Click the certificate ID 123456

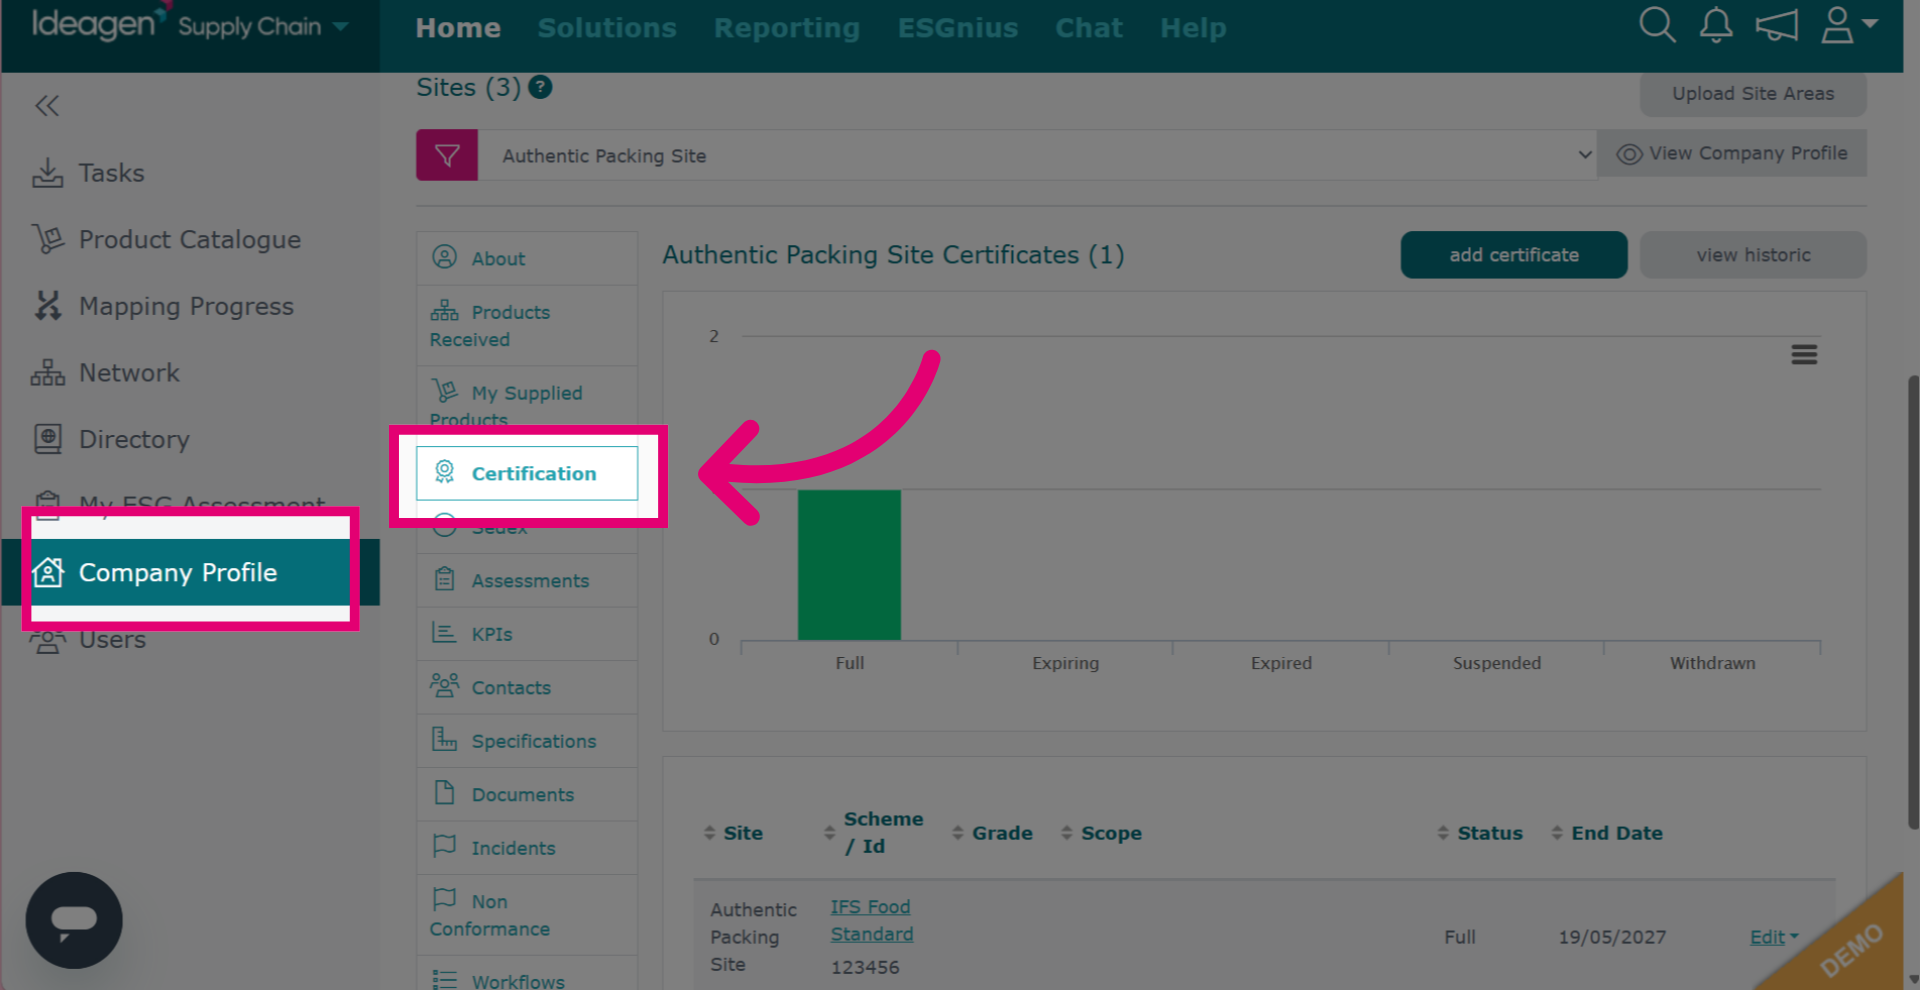pyautogui.click(x=865, y=967)
